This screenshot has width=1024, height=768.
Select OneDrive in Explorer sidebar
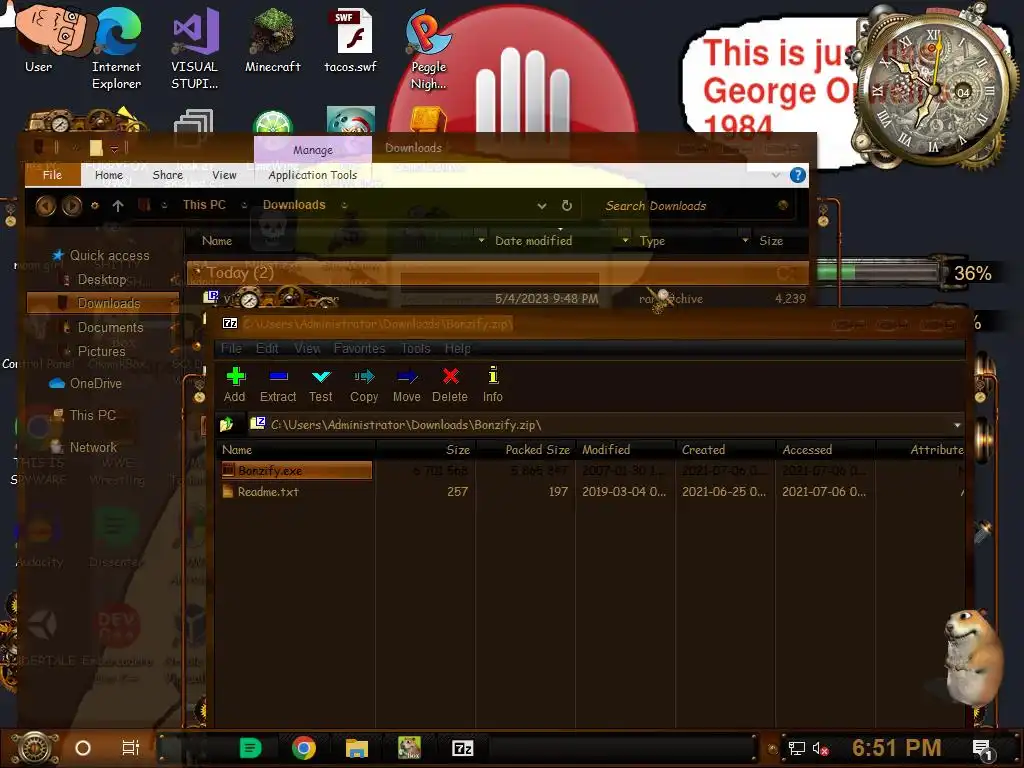86,383
